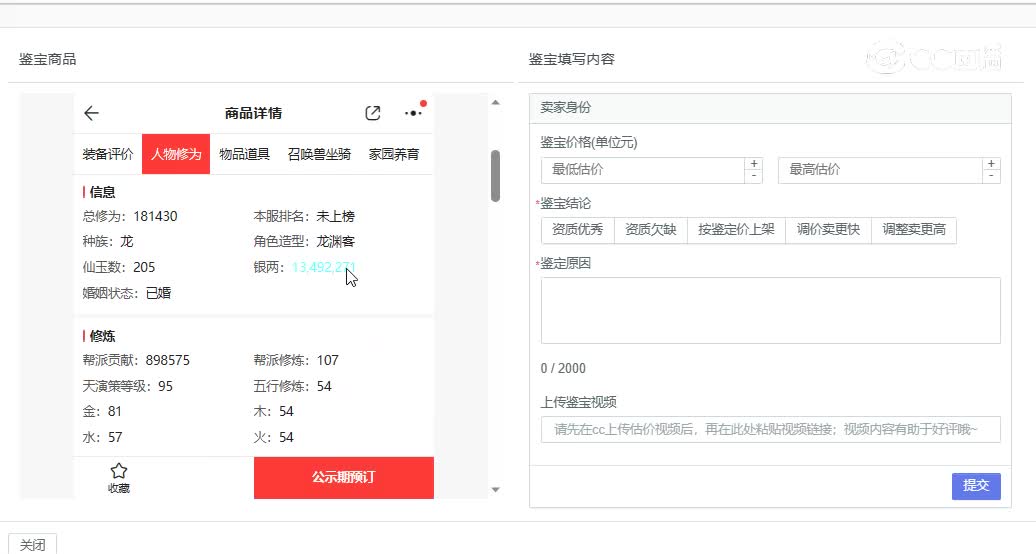Image resolution: width=1036 pixels, height=554 pixels.
Task: Click the red 公示期预订 button
Action: pos(343,477)
